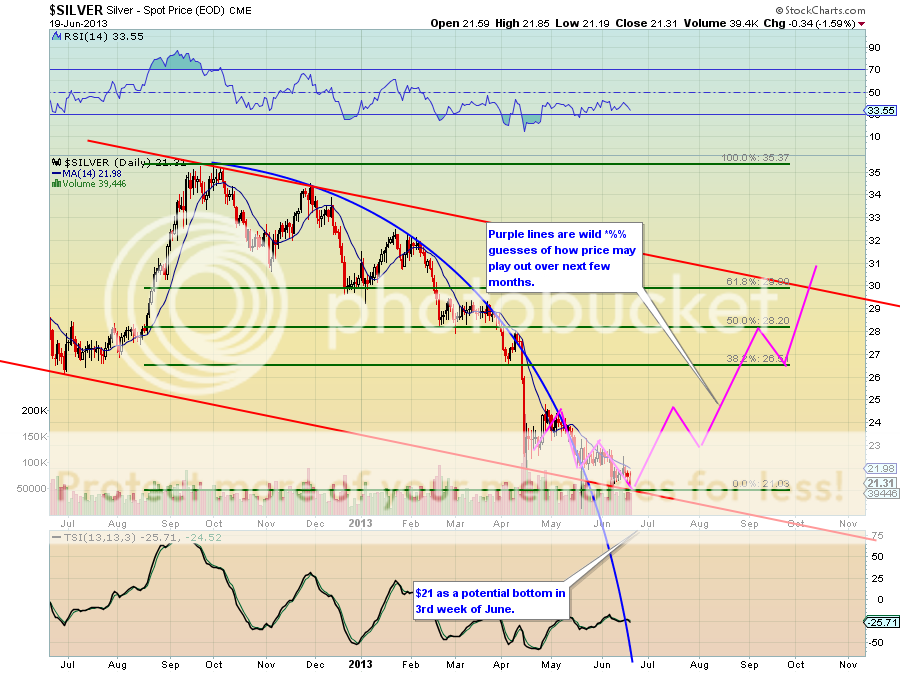900x673 pixels.
Task: Click the green Volume legend bar icon
Action: [x=56, y=183]
